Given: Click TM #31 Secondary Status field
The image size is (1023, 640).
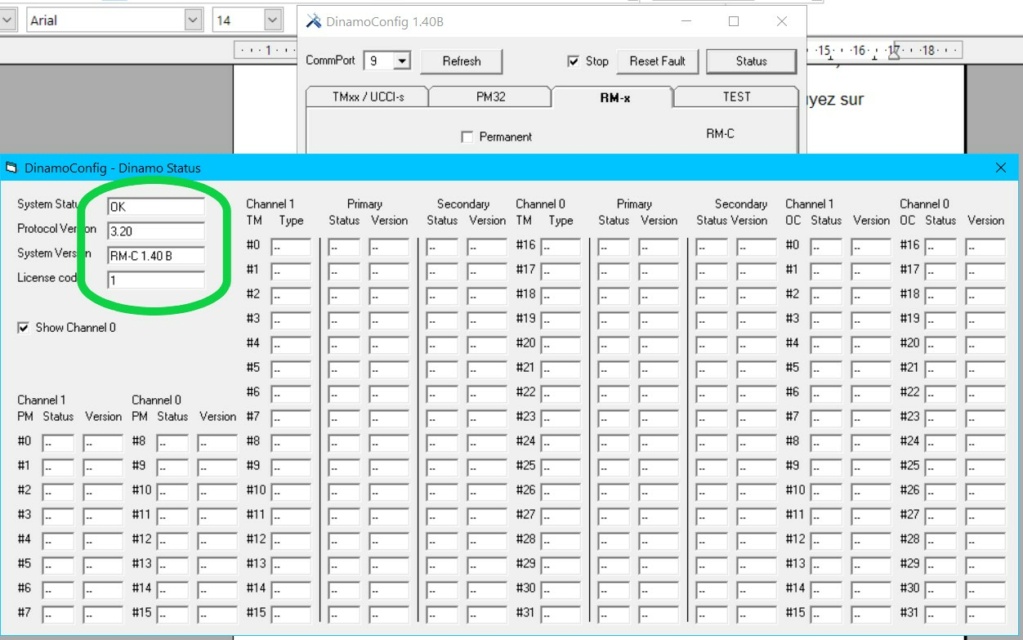Looking at the screenshot, I should pos(711,615).
